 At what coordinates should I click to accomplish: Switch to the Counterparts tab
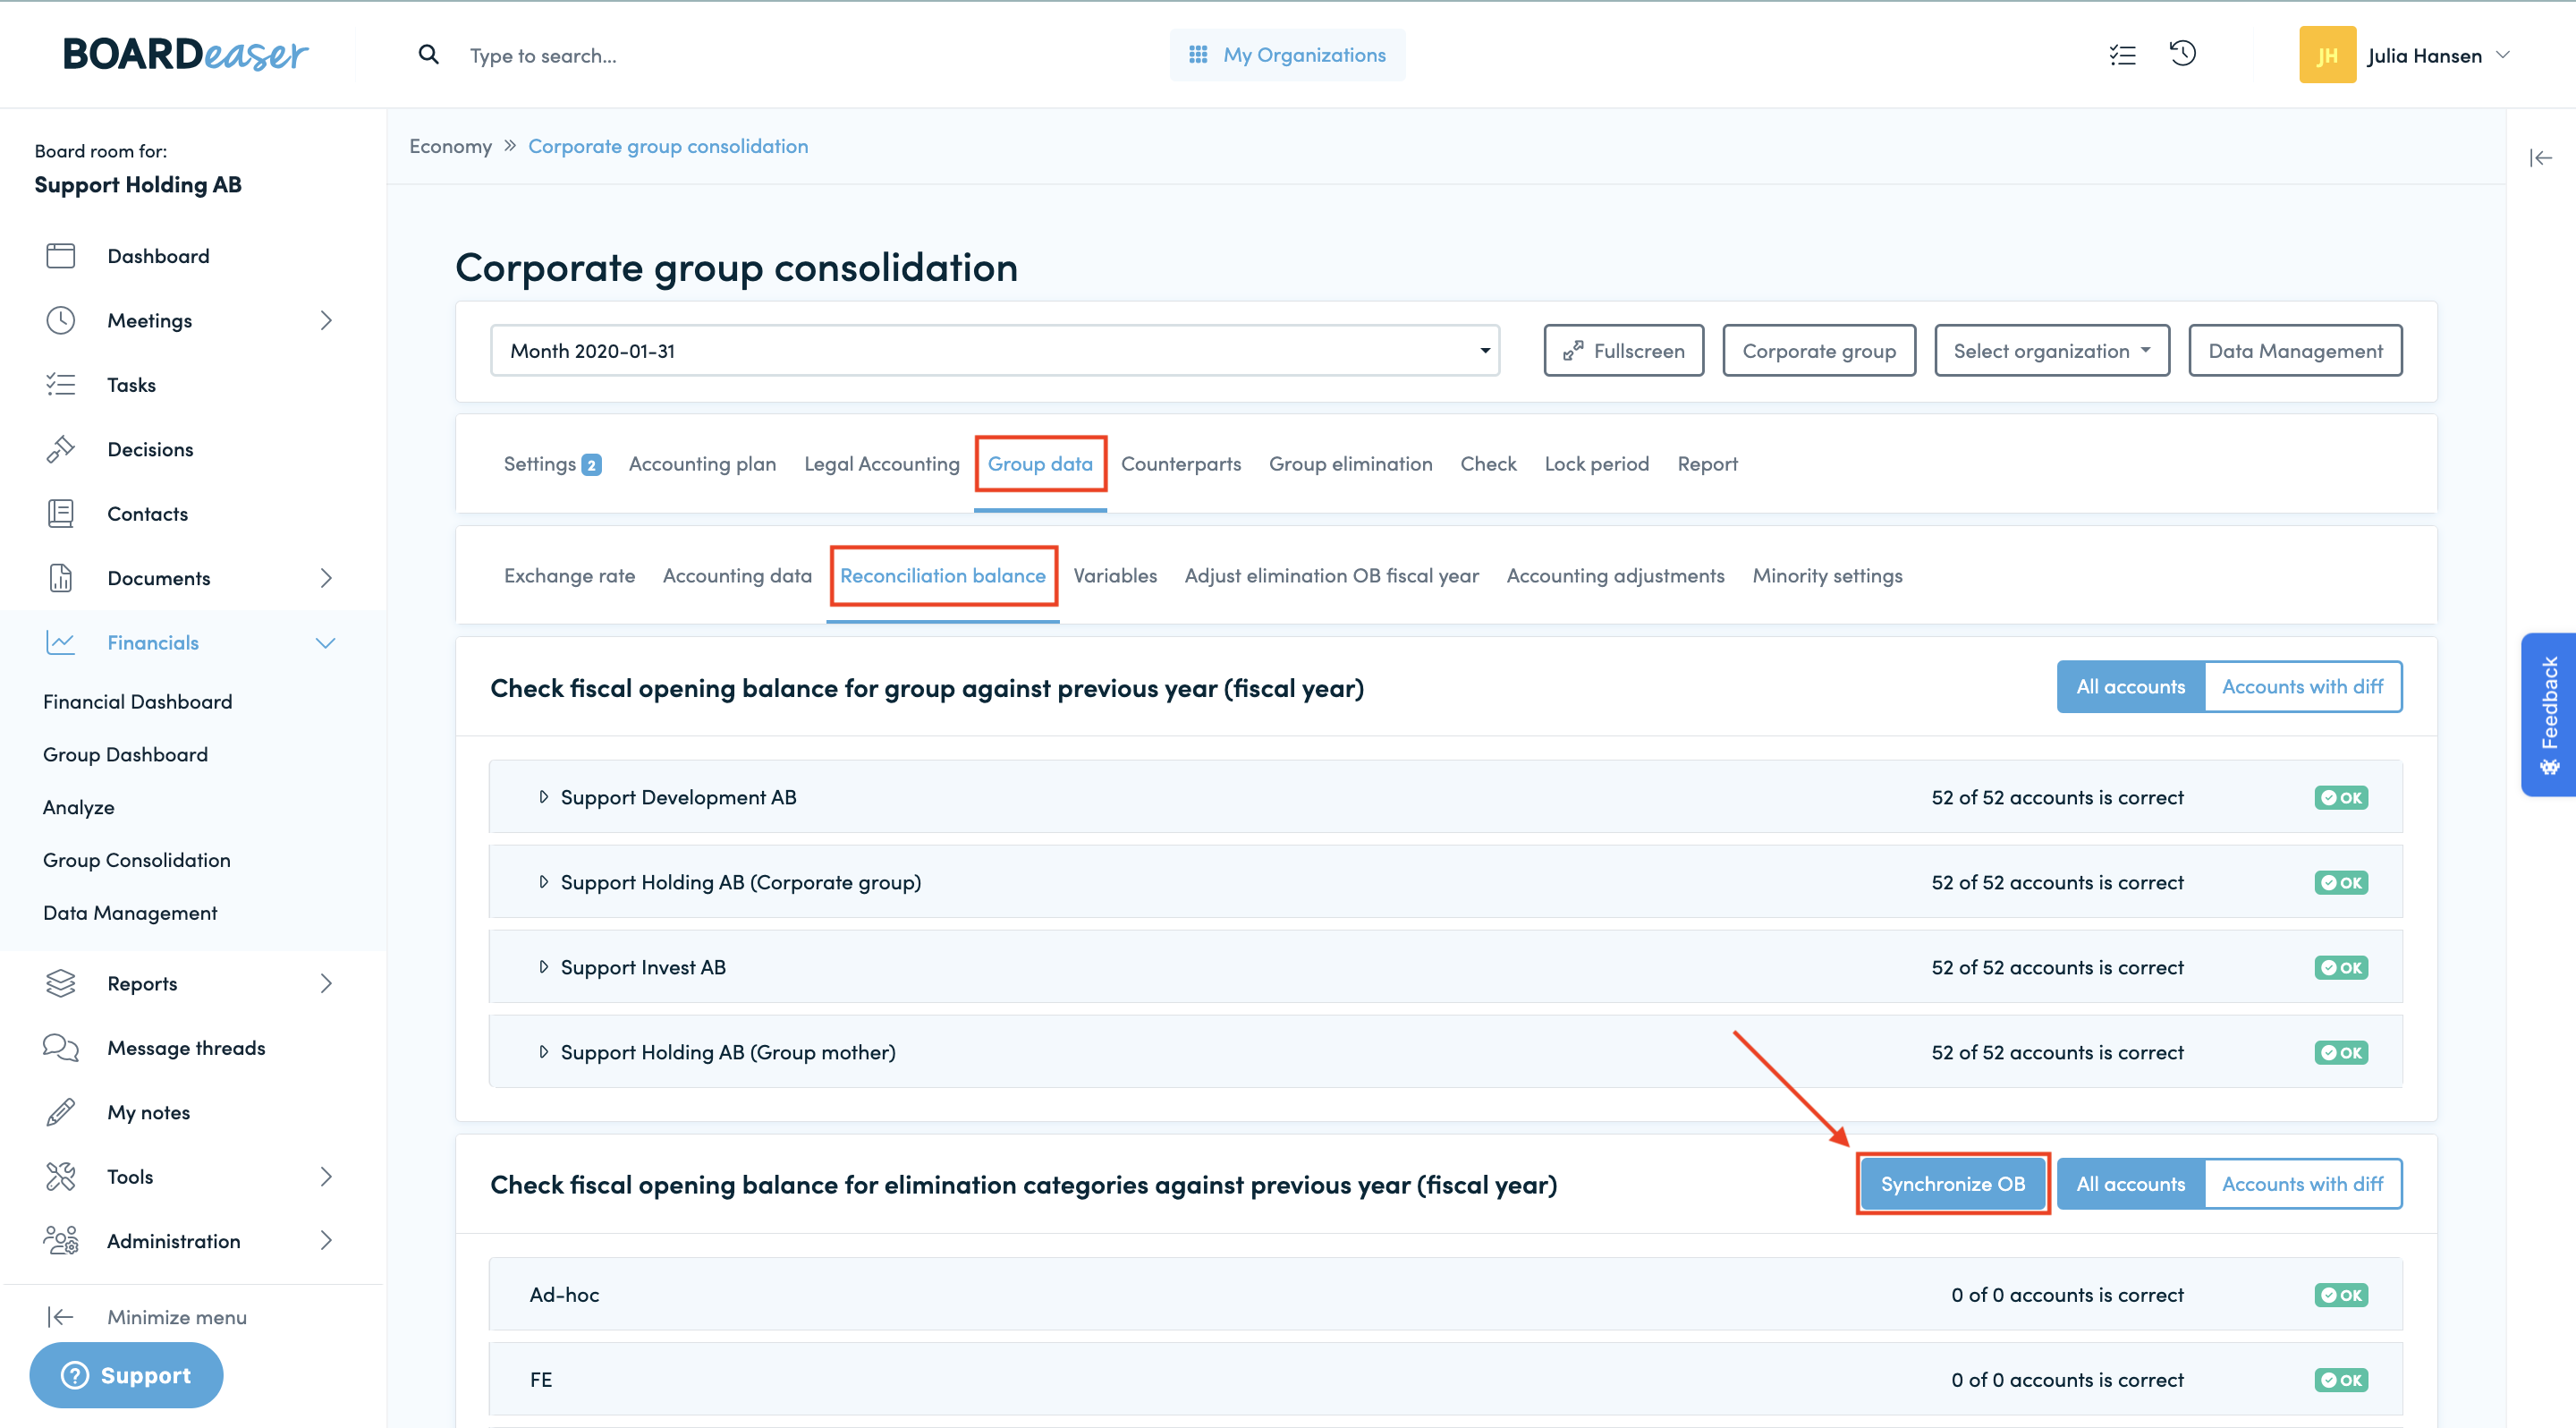pyautogui.click(x=1180, y=464)
